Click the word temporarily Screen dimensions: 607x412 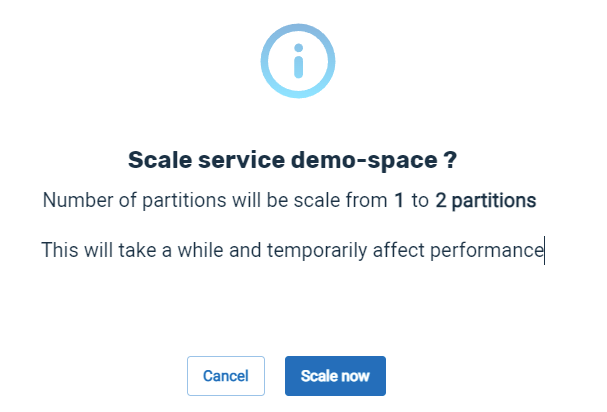[x=317, y=251]
